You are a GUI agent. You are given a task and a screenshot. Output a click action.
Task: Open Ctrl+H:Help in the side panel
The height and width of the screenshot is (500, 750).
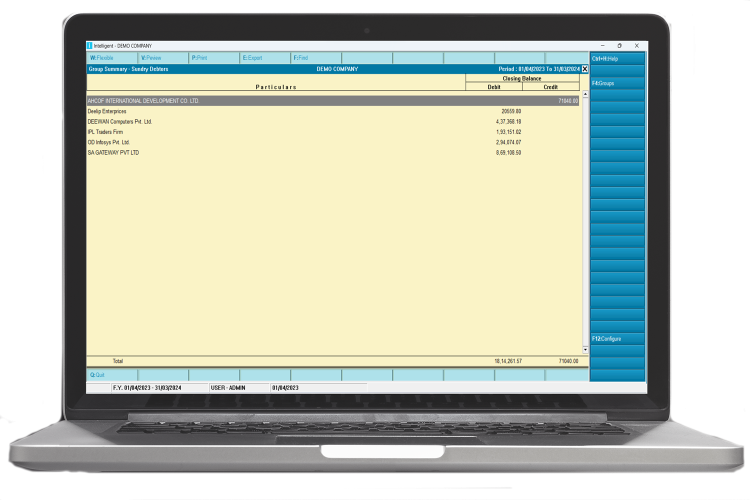[x=617, y=59]
